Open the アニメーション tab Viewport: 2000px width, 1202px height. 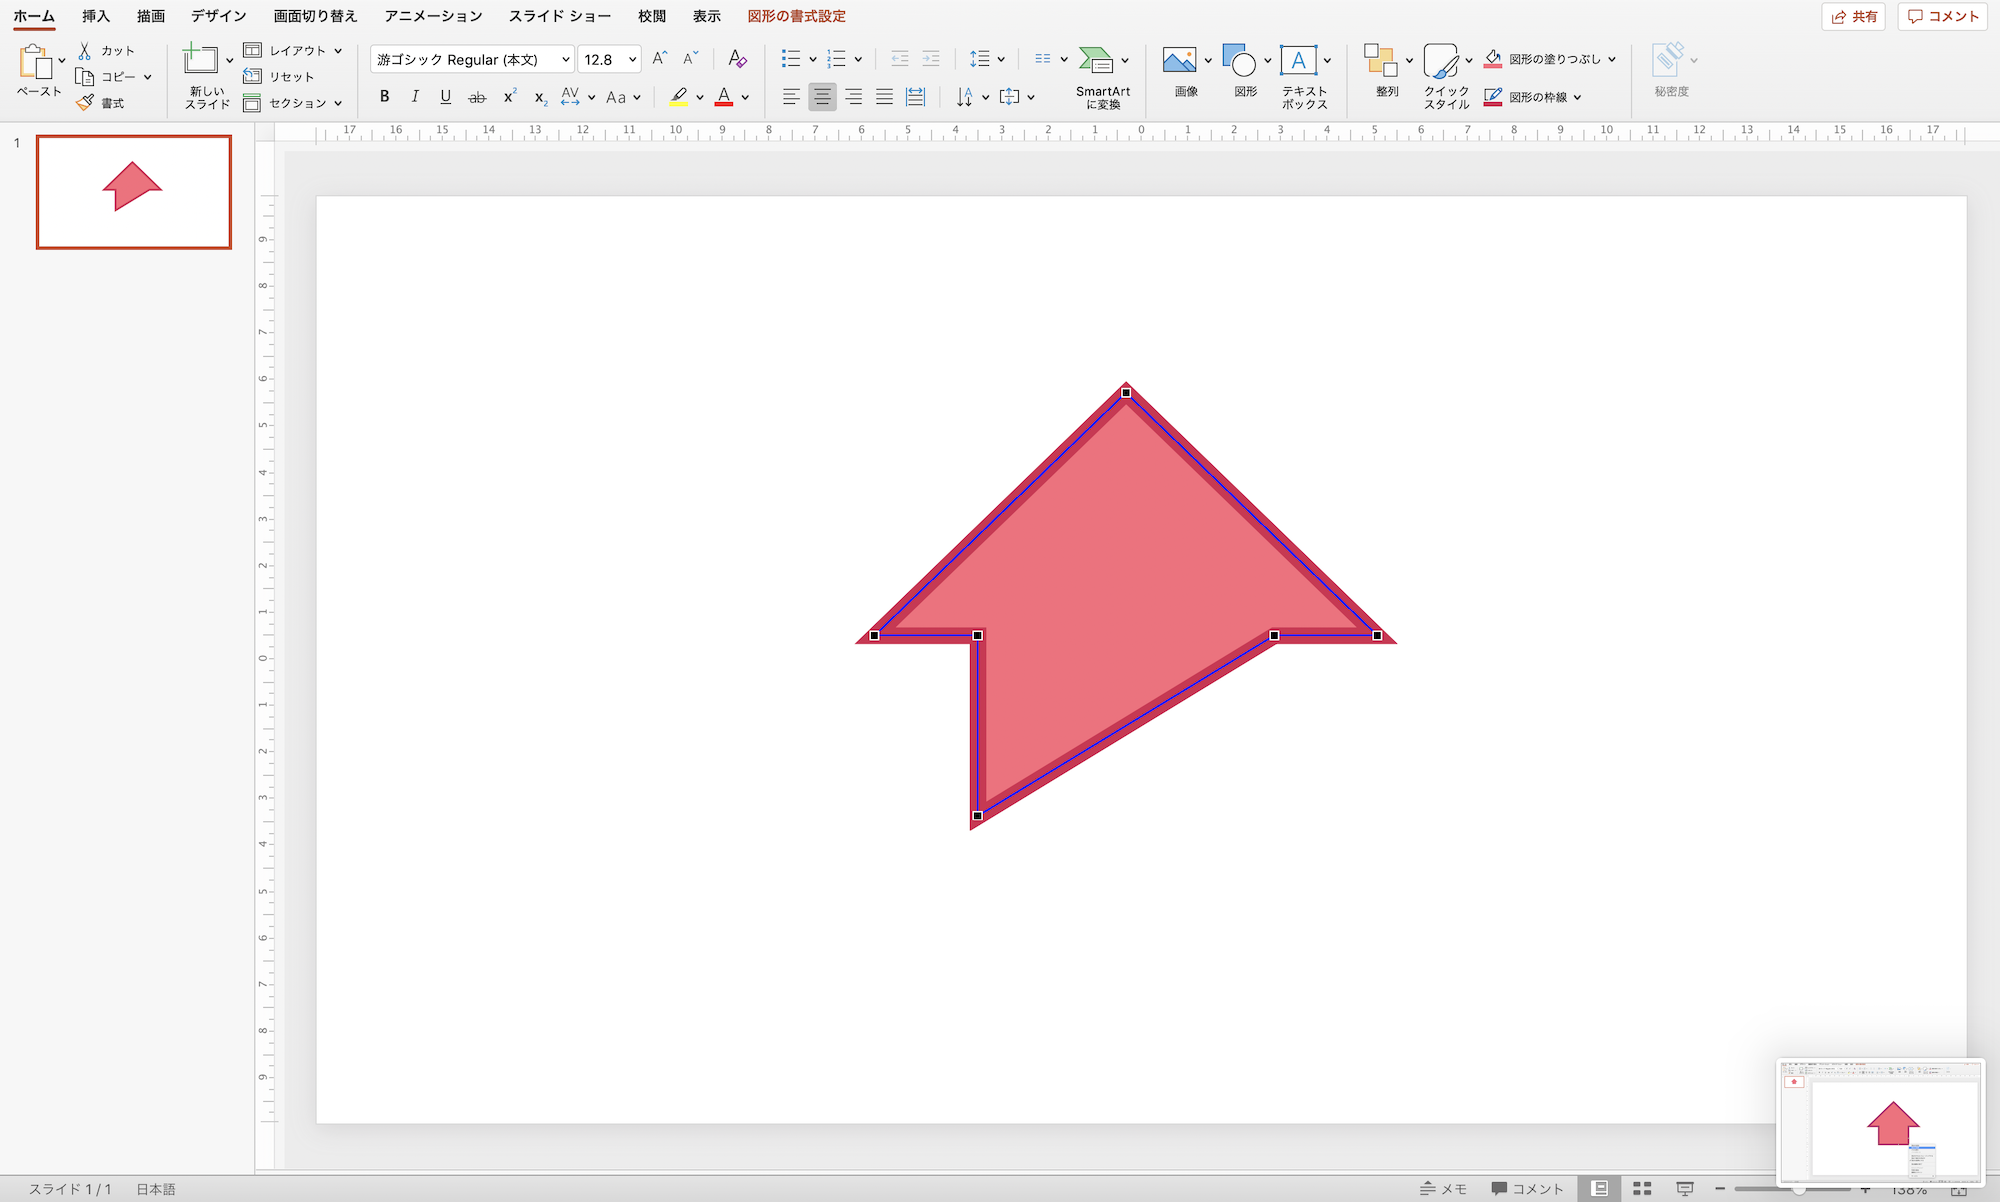(x=434, y=16)
